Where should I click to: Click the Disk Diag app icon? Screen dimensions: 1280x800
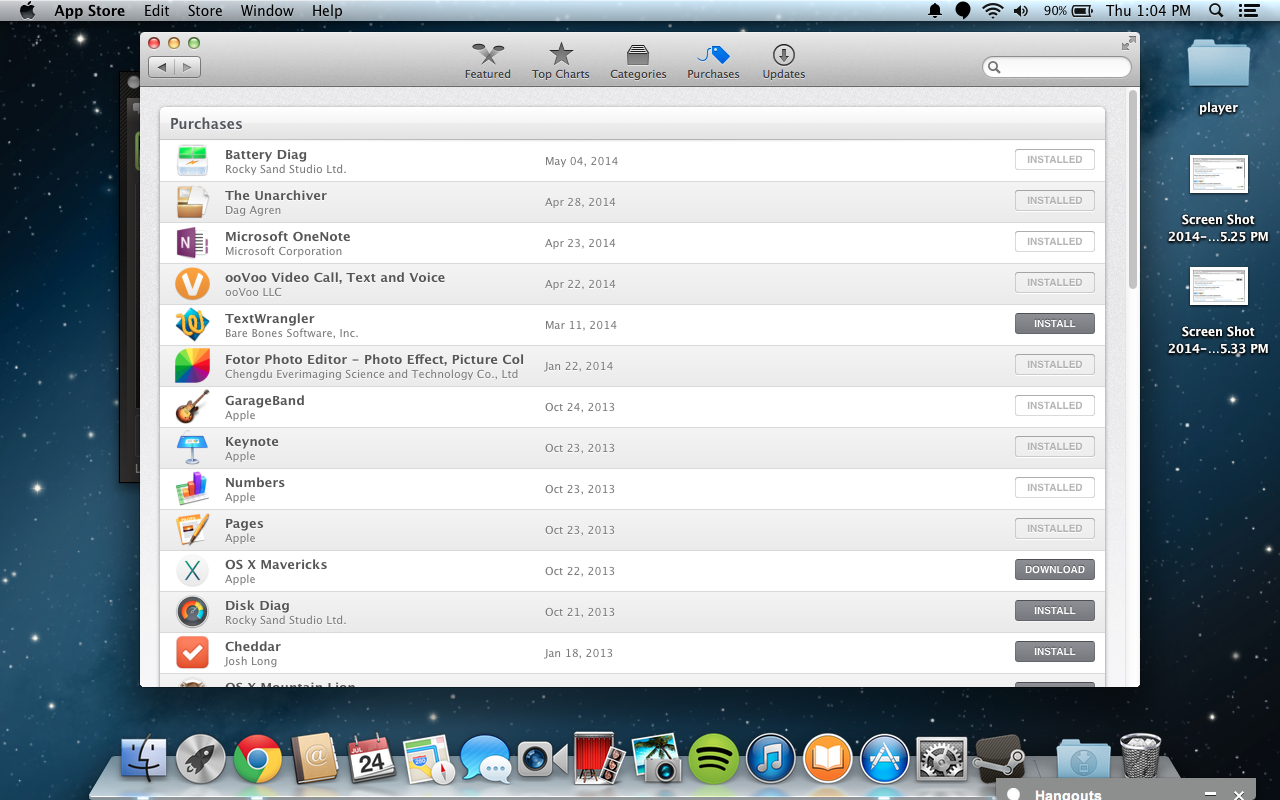pos(192,611)
